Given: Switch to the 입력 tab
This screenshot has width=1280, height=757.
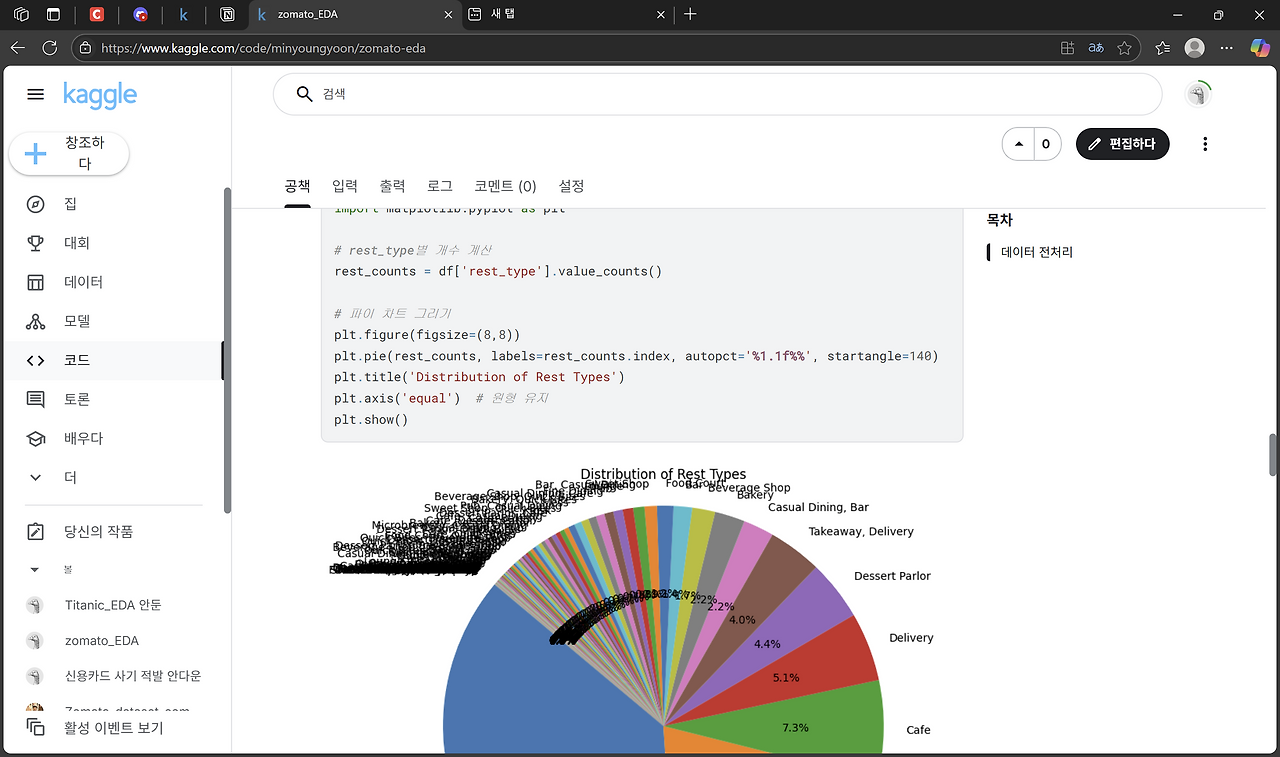Looking at the screenshot, I should coord(345,186).
